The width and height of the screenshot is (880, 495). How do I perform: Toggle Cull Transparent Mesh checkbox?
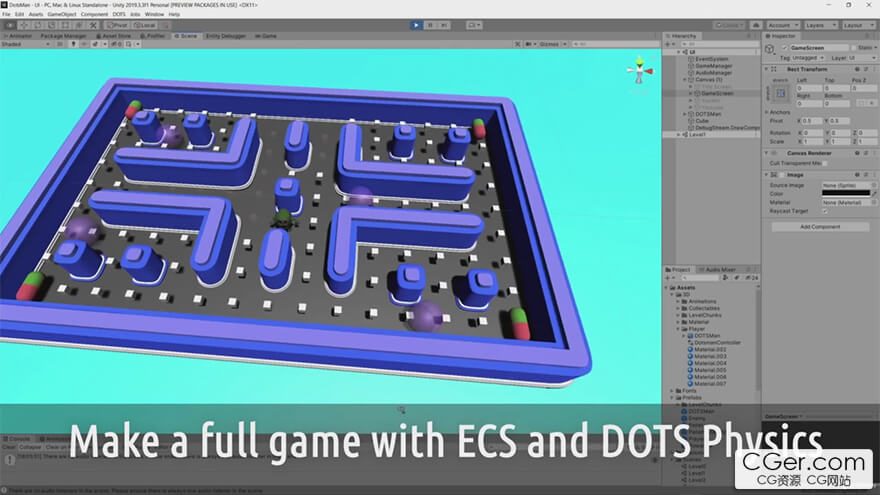825,163
